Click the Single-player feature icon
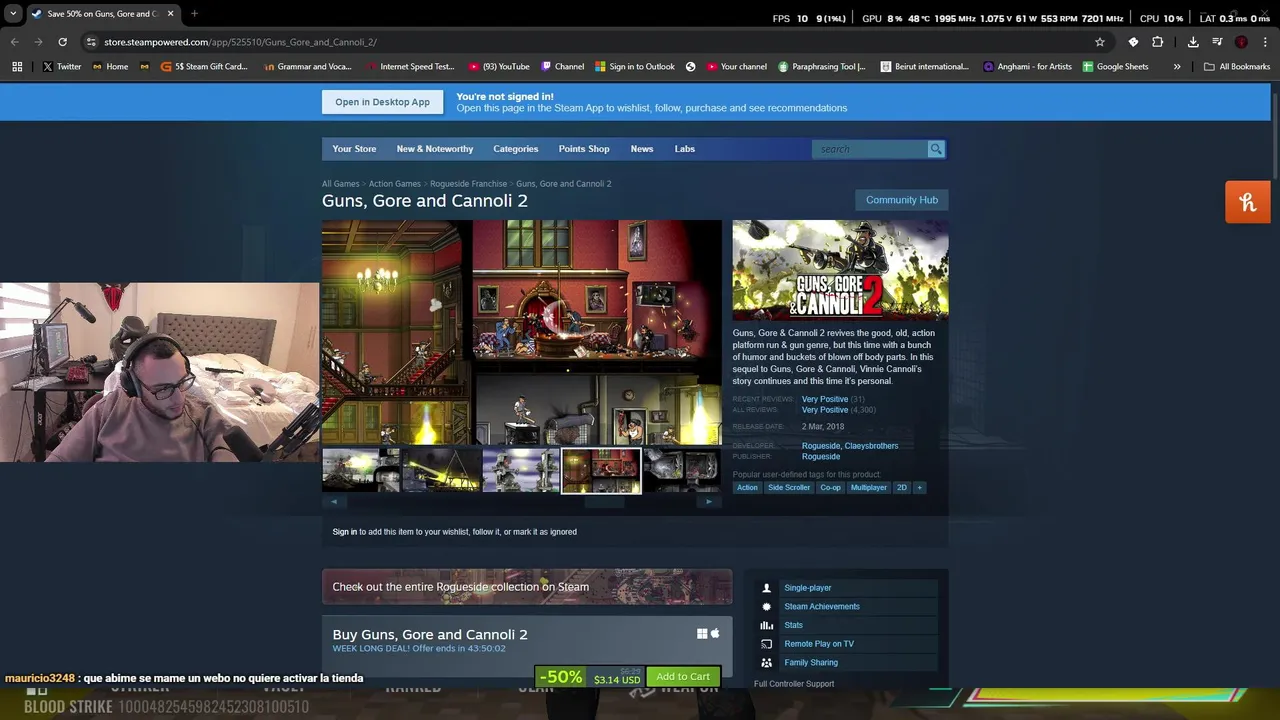Viewport: 1280px width, 720px height. [x=767, y=588]
